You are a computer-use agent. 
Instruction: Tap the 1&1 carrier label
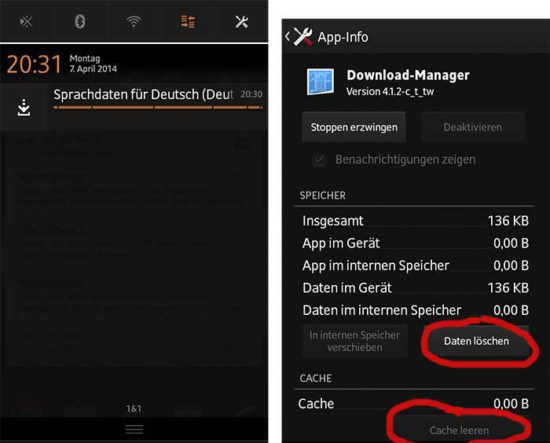(134, 409)
